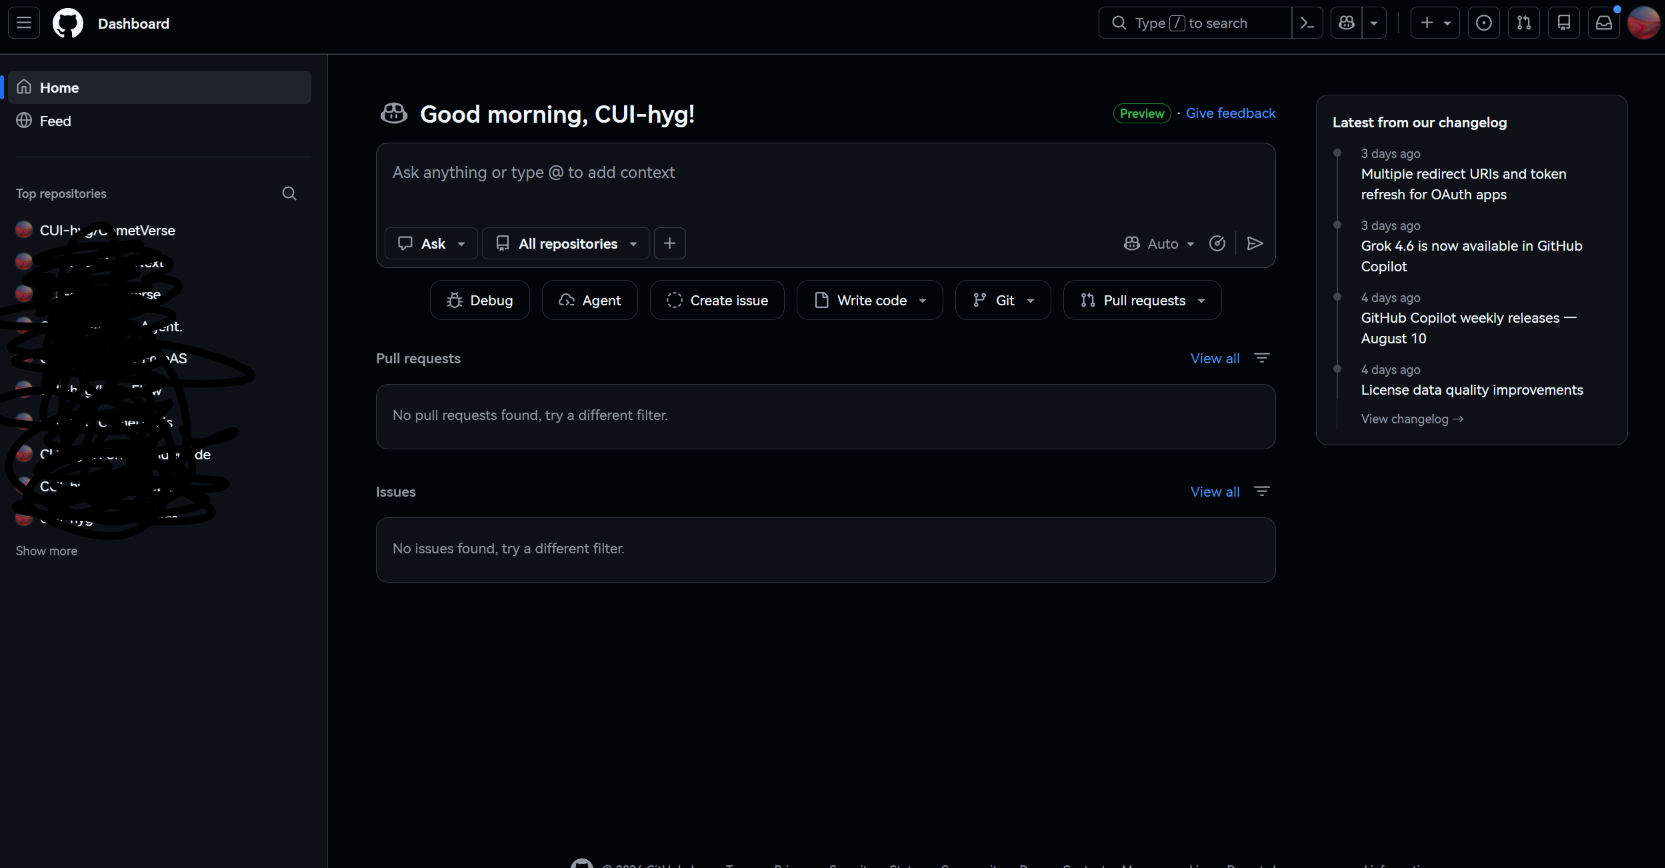
Task: Click the Dashboard title in the header
Action: click(x=134, y=24)
